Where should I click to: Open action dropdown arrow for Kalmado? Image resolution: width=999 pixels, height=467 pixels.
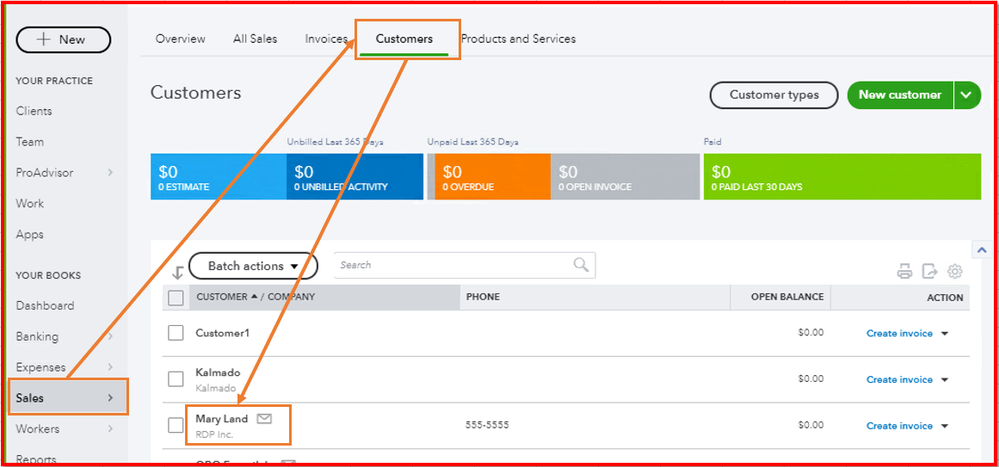pos(945,380)
